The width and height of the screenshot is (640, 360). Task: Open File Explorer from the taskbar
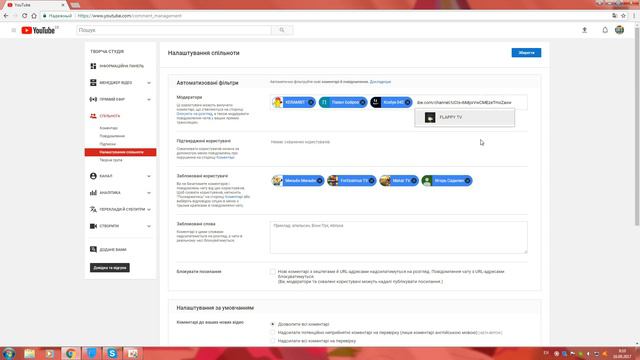click(29, 353)
